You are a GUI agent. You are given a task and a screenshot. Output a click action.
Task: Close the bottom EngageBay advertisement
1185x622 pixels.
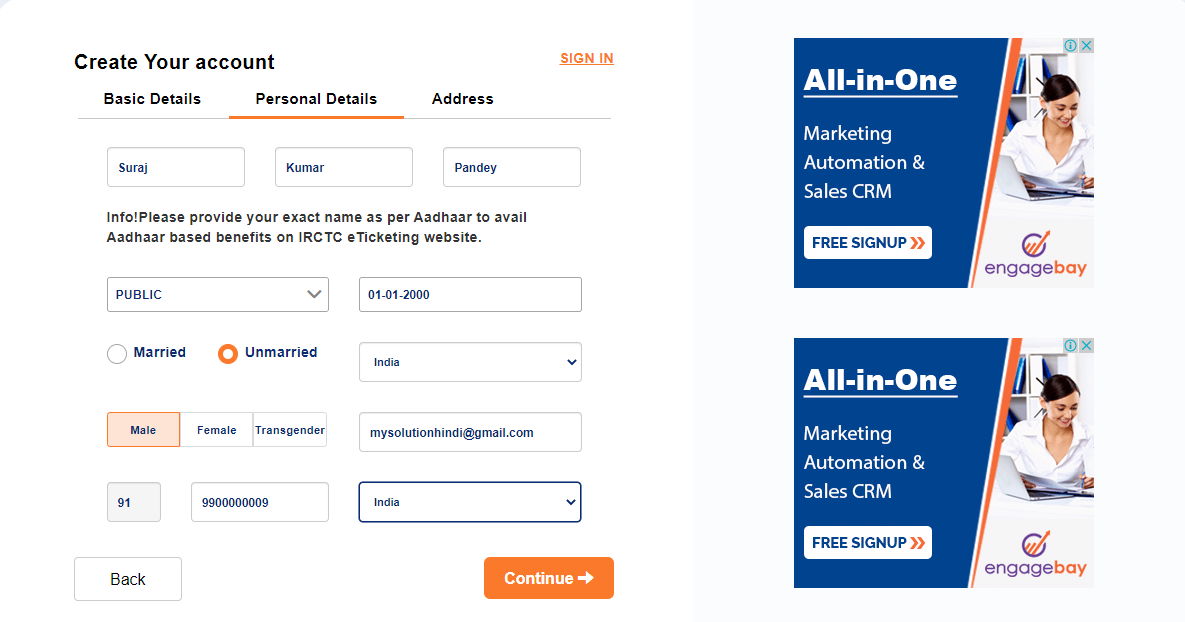point(1086,346)
